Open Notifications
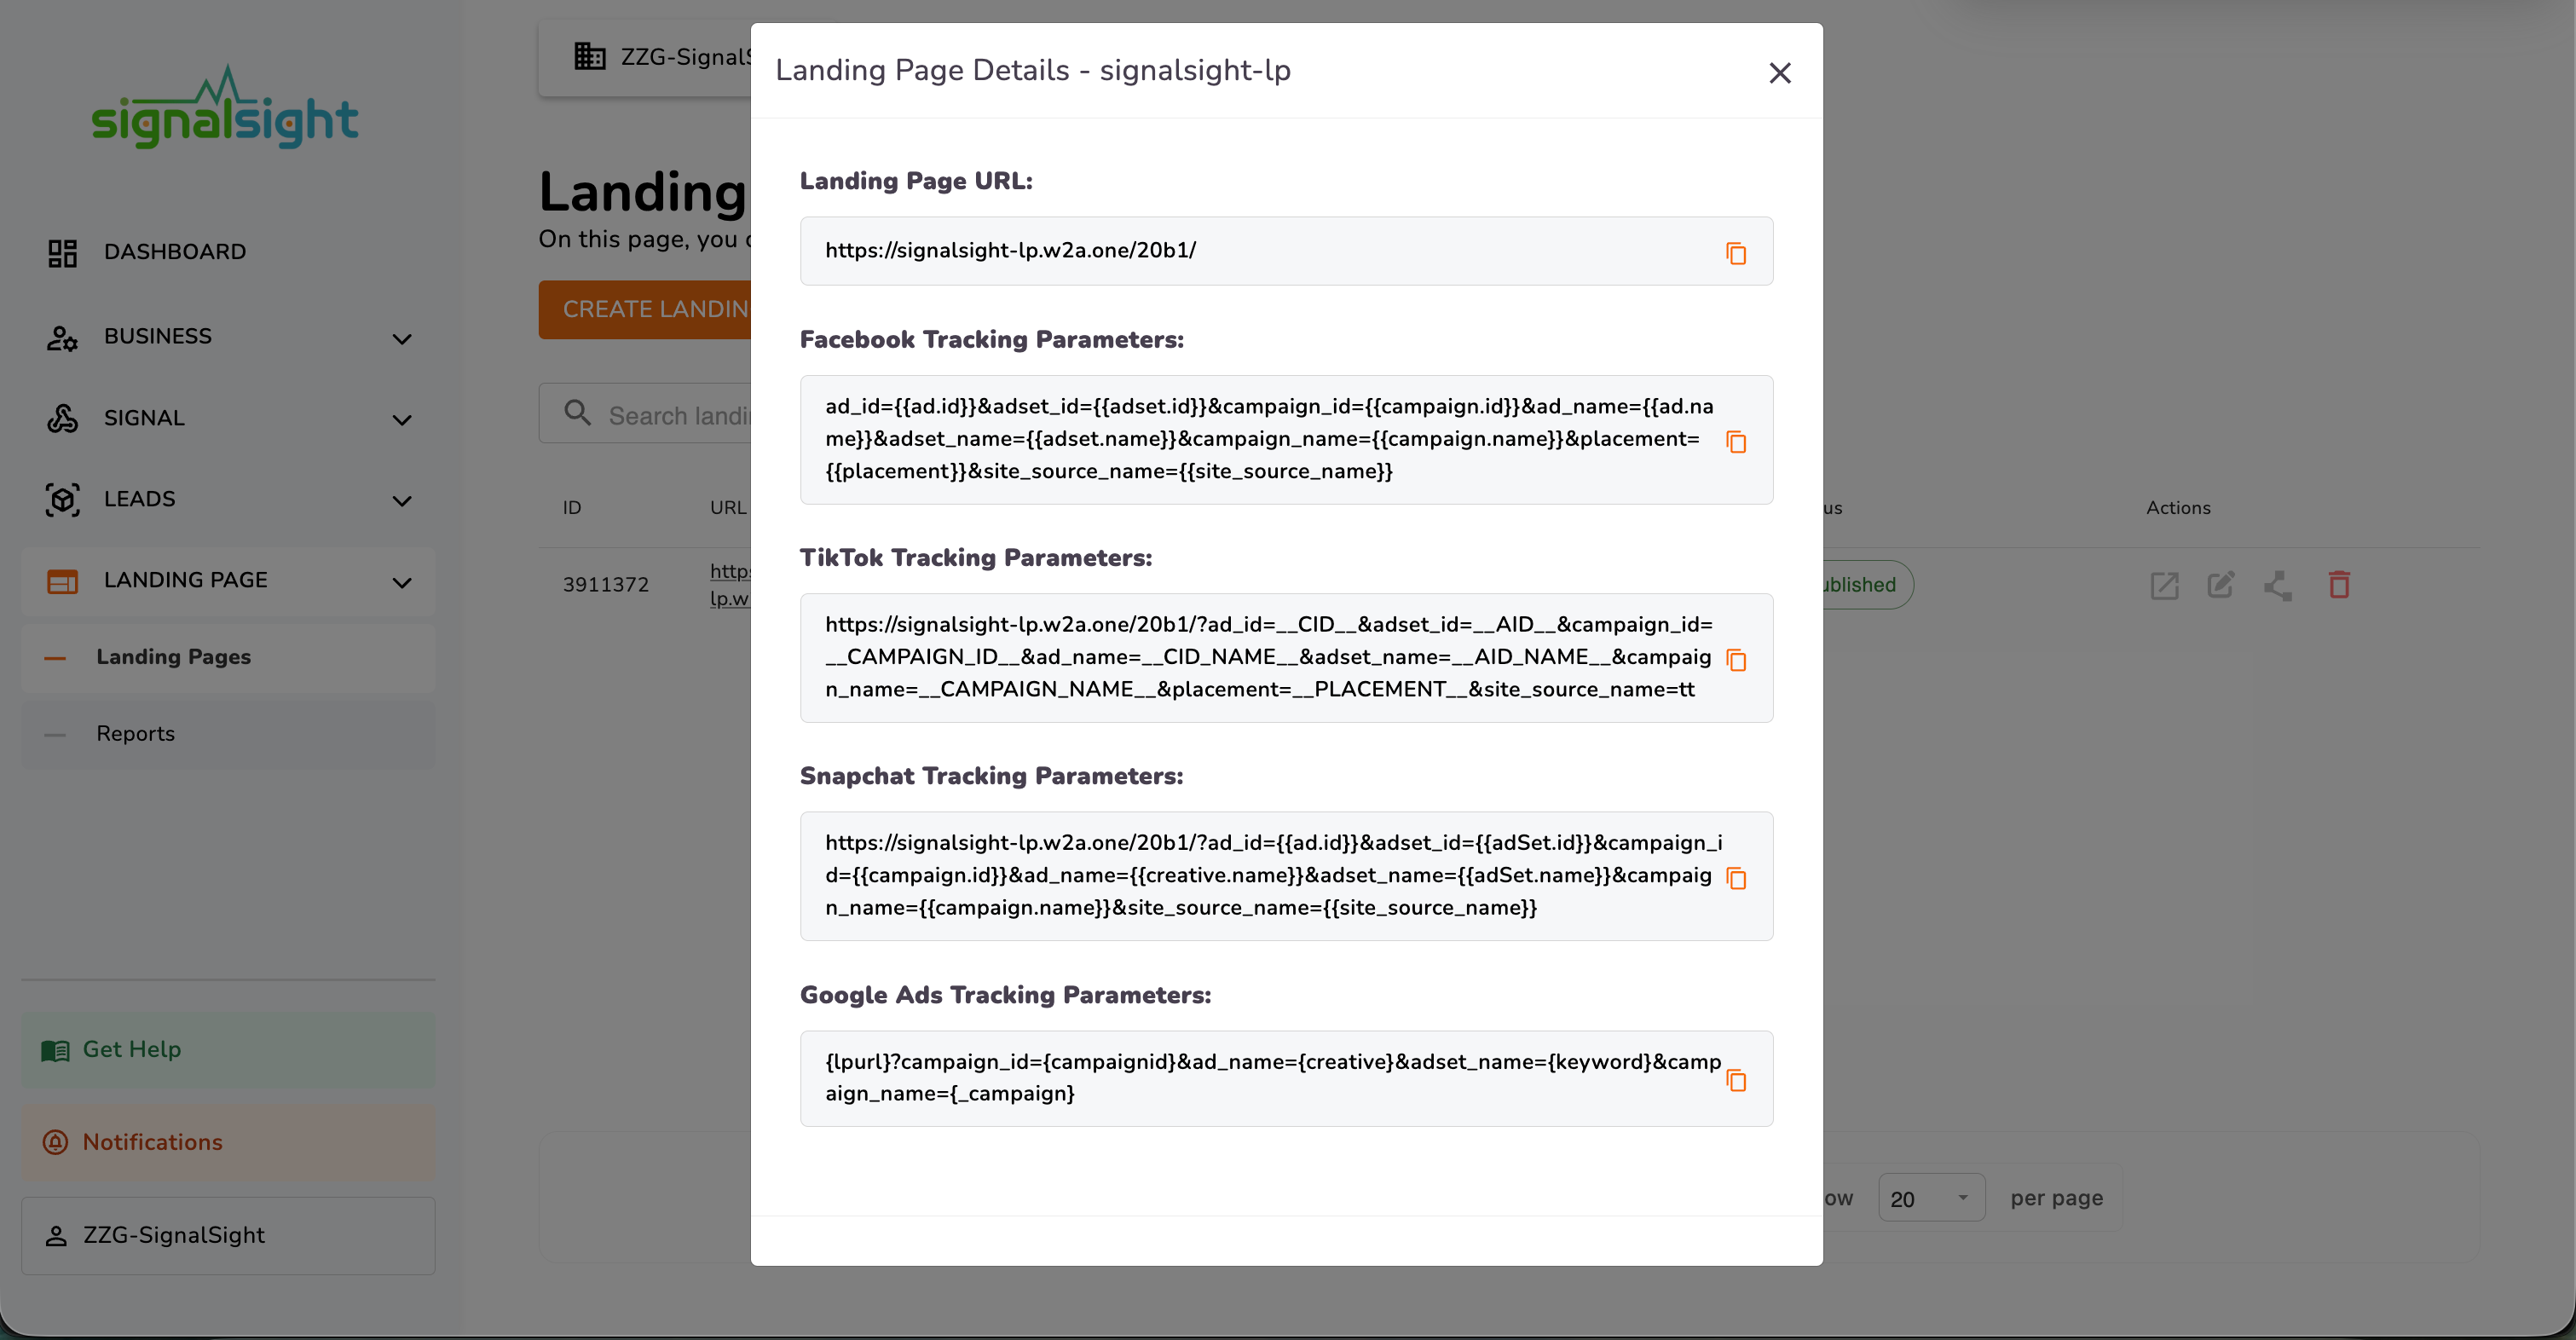The width and height of the screenshot is (2576, 1340). [228, 1142]
